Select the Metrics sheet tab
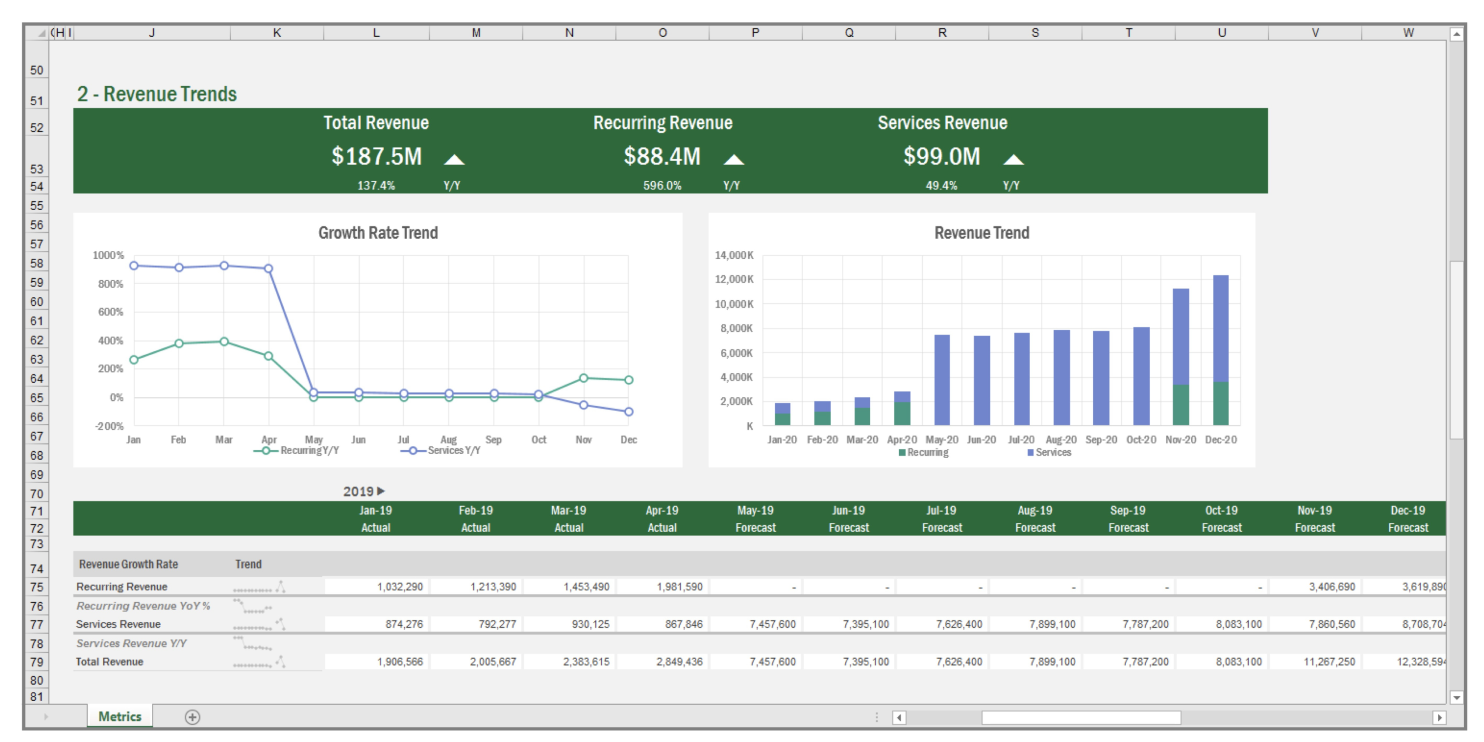The height and width of the screenshot is (742, 1484). [119, 717]
